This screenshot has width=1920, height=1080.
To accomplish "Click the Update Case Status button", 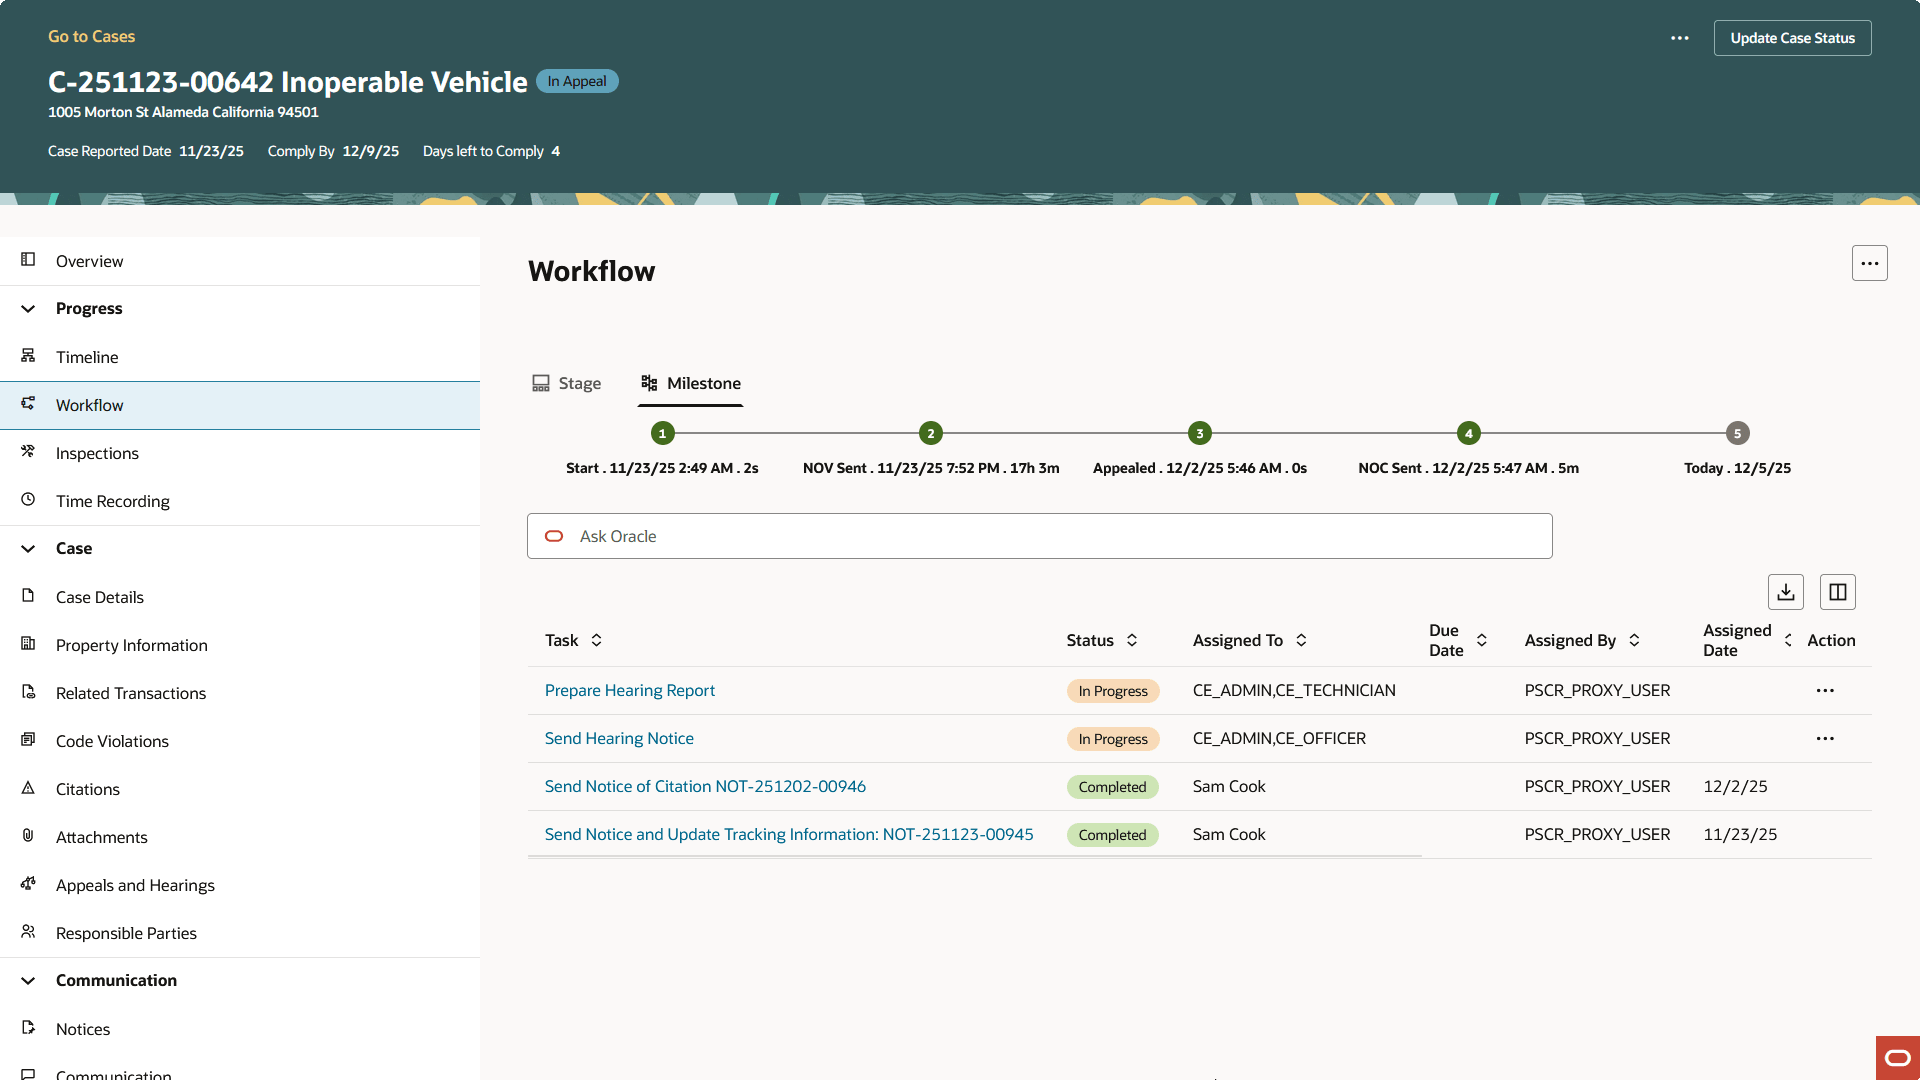I will (x=1792, y=37).
